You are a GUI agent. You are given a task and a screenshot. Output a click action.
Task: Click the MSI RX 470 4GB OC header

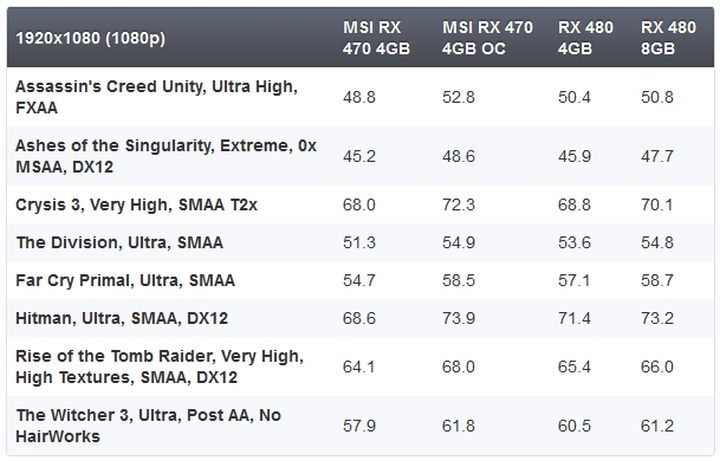[x=487, y=36]
